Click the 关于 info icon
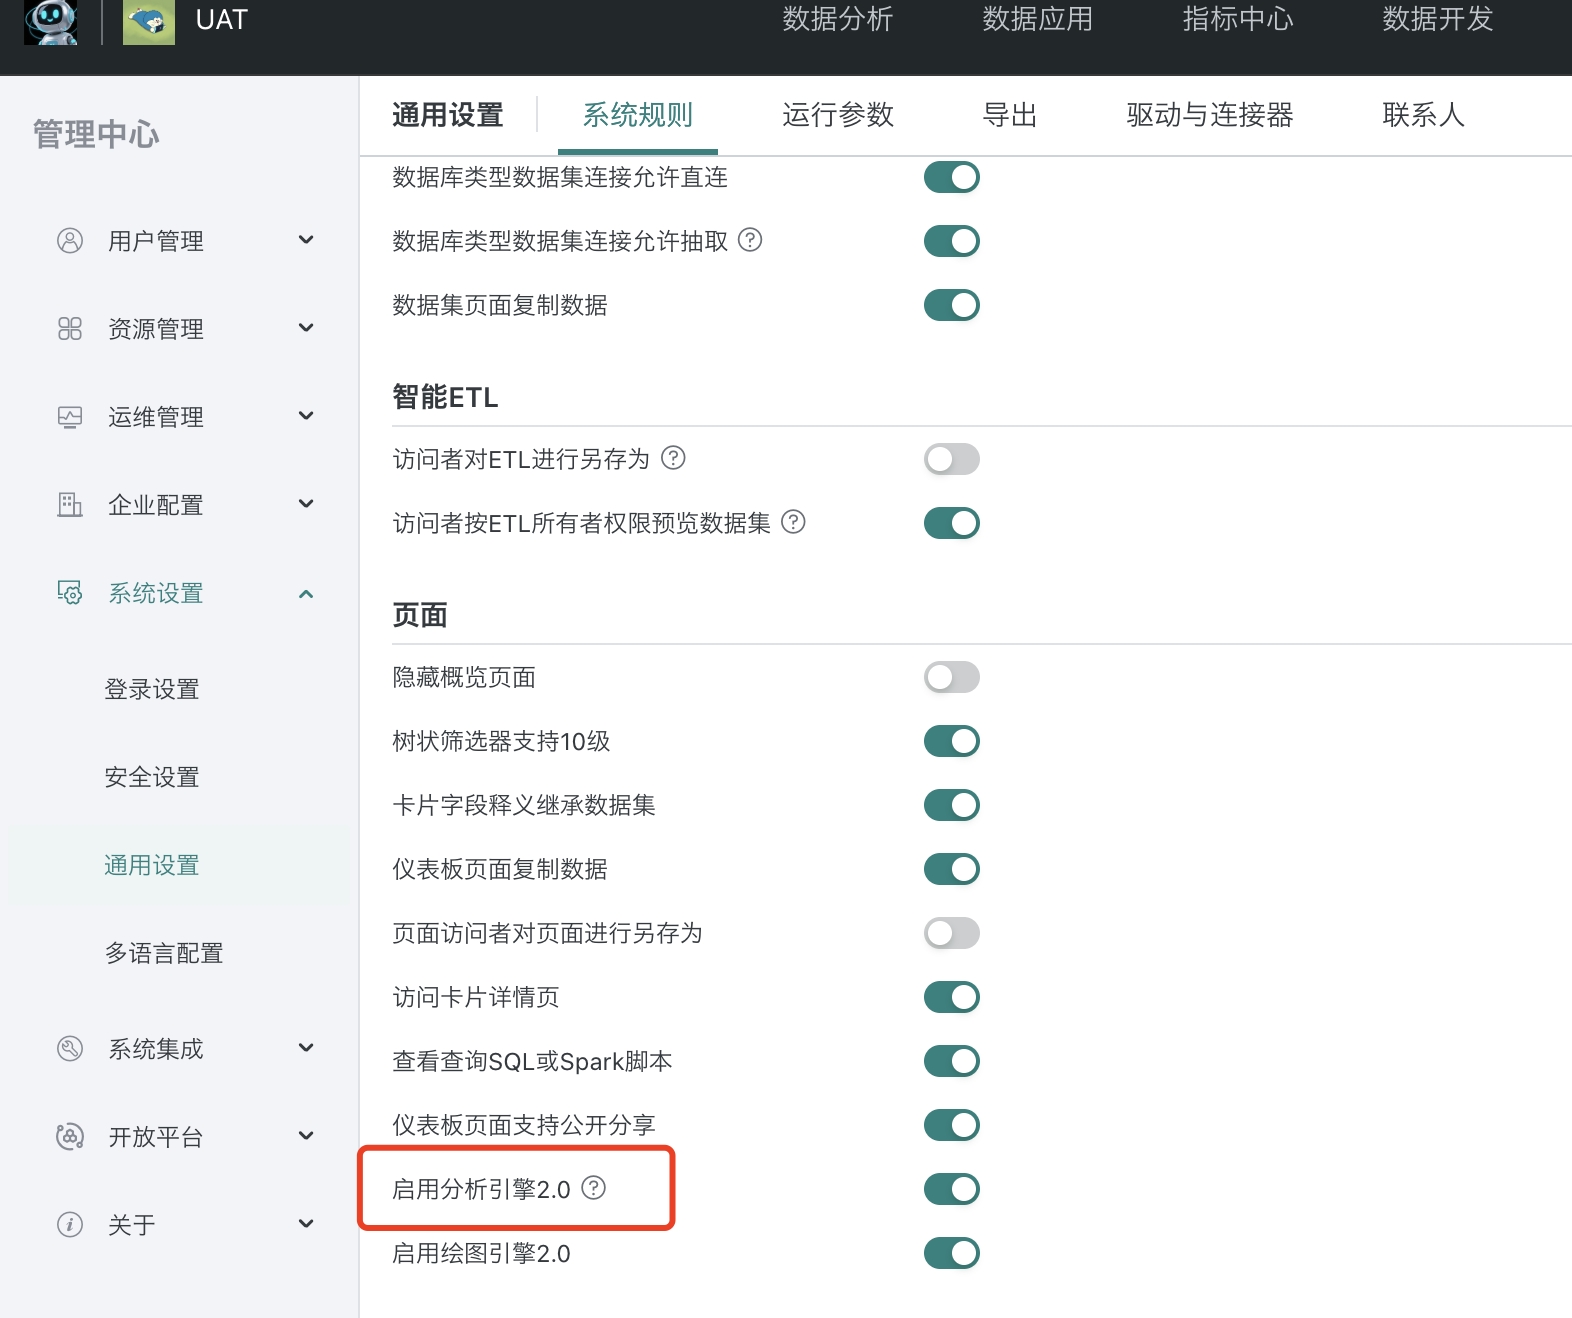 click(70, 1225)
